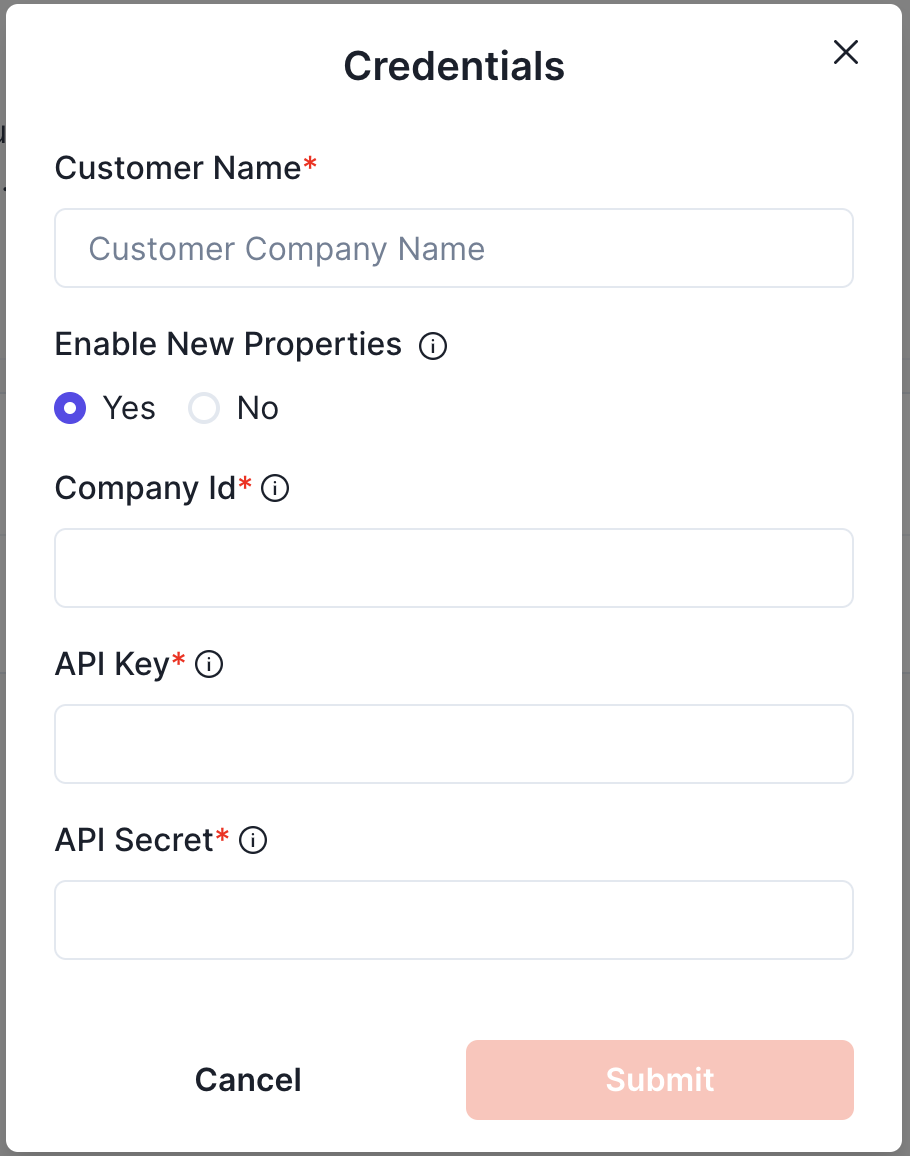Click the red asterisk beside Customer Name
This screenshot has width=910, height=1156.
pos(310,164)
